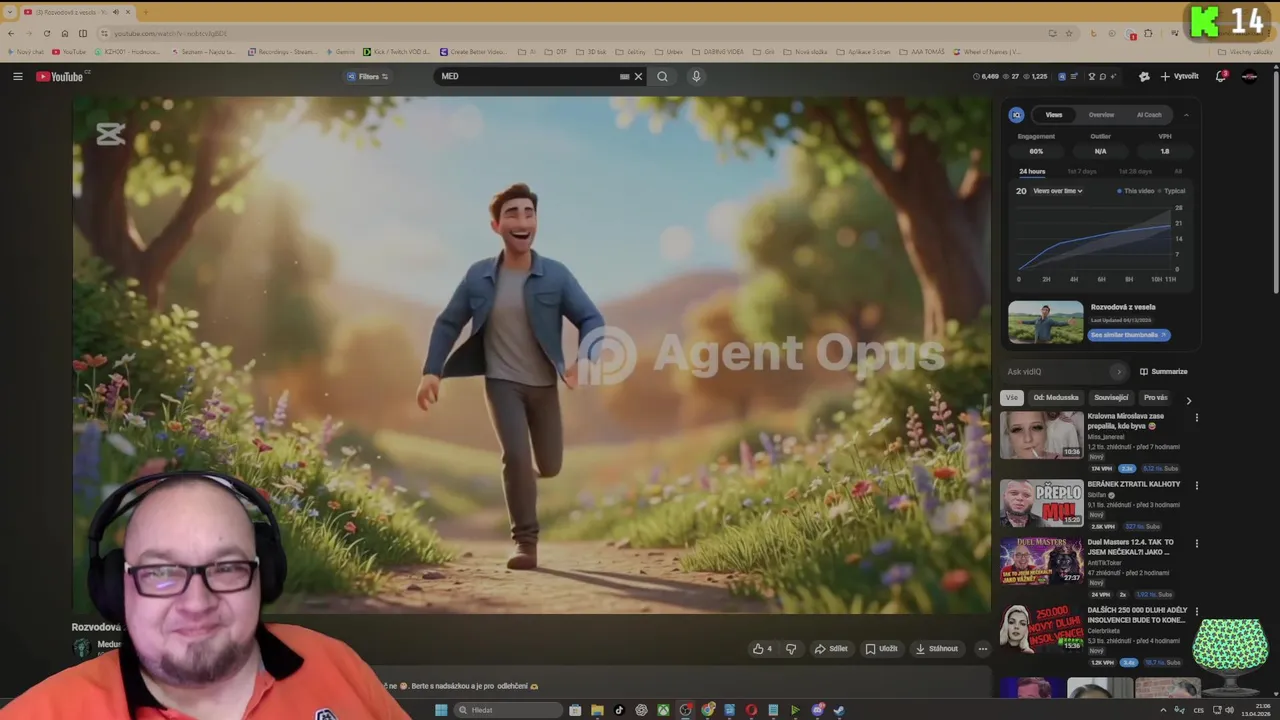
Task: Open DALŠÍCH 250 000 DLUHI ADÉLY video
Action: point(1041,629)
